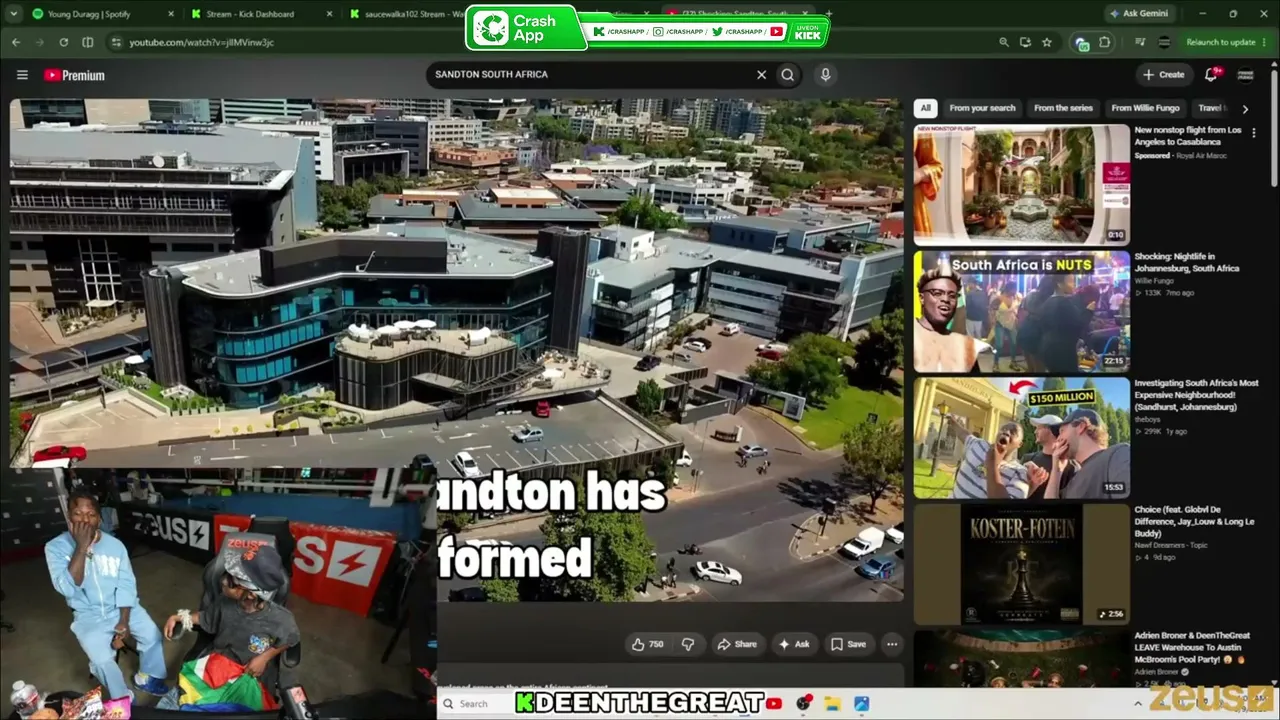Play the KOSTER-FOTEIN song thumbnail
The height and width of the screenshot is (720, 1280).
(x=1021, y=564)
